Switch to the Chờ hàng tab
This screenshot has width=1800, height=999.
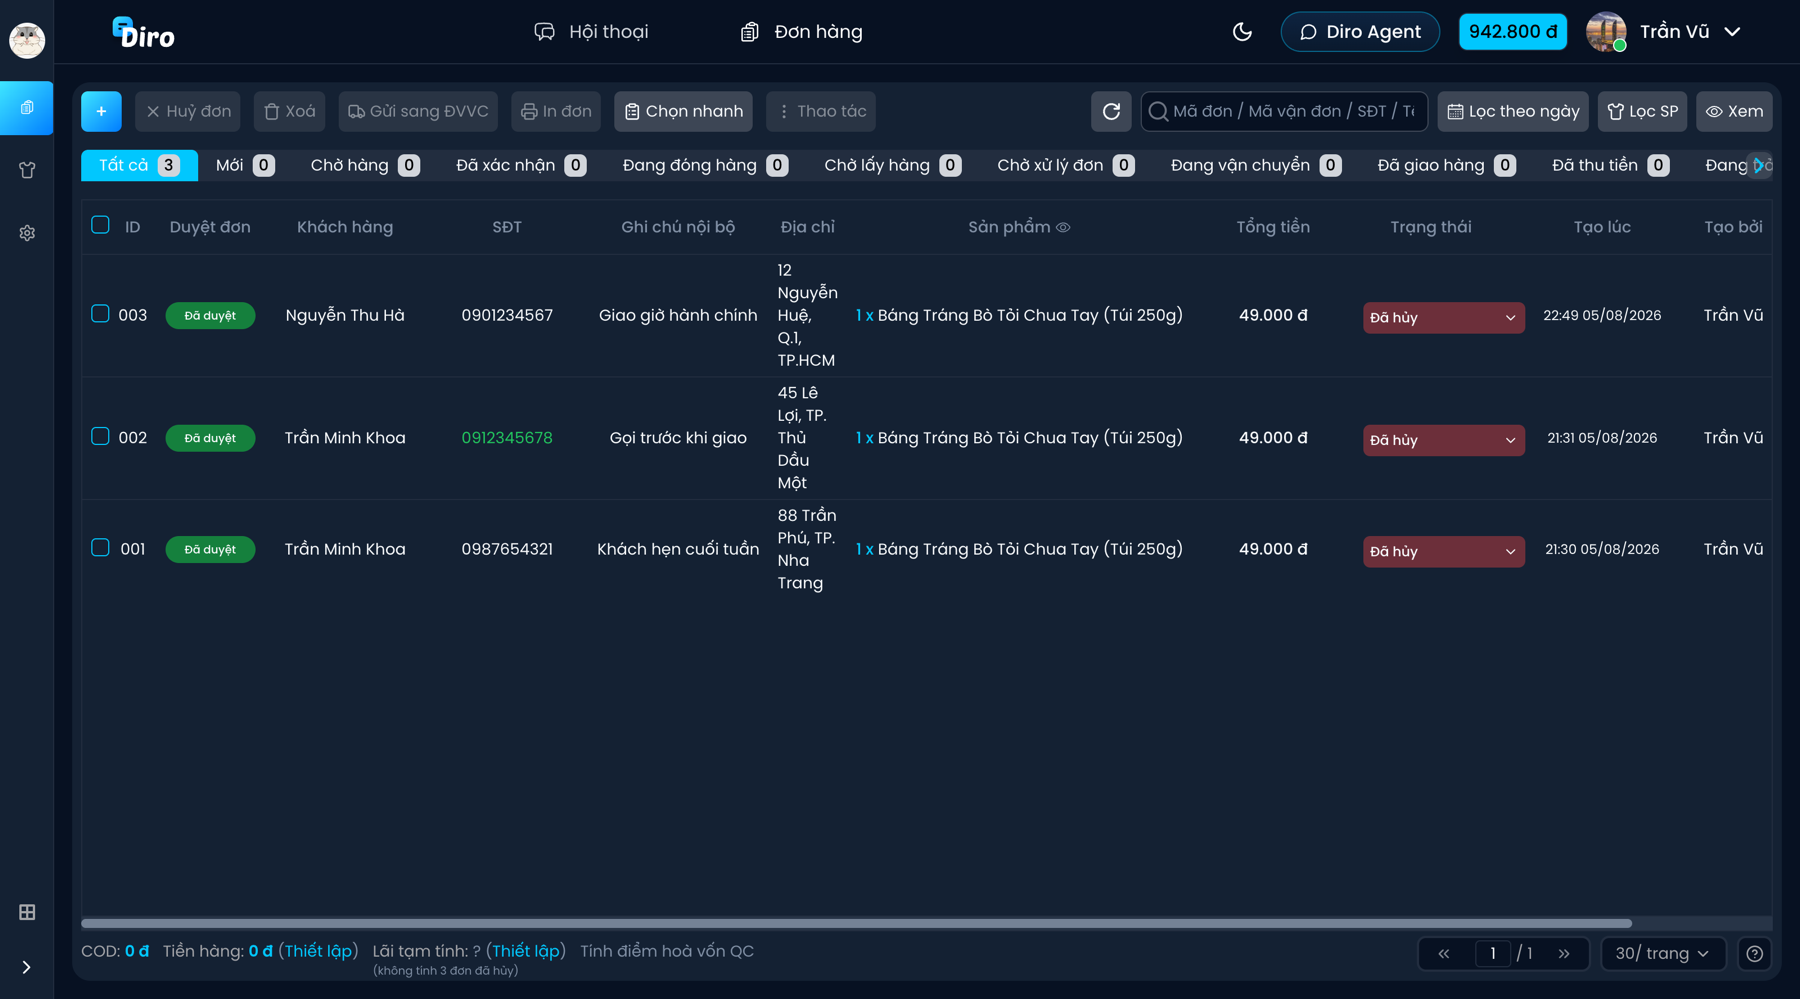[x=365, y=165]
